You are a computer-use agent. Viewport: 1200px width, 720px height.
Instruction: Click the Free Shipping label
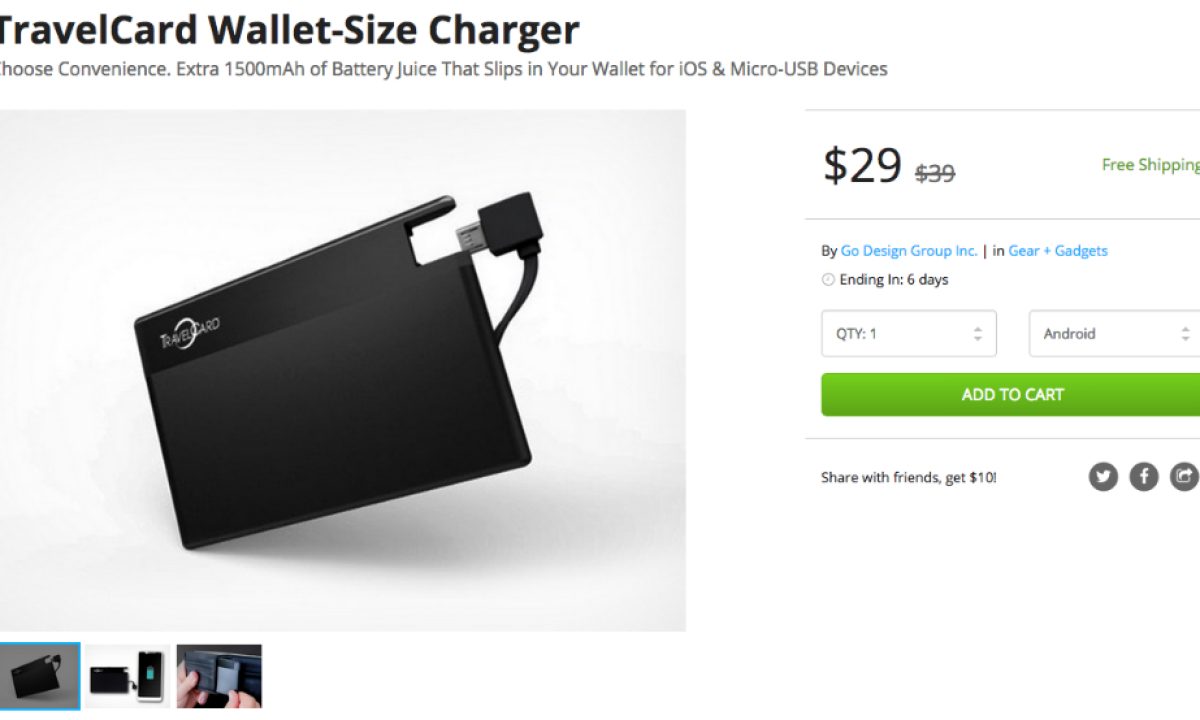[x=1150, y=165]
